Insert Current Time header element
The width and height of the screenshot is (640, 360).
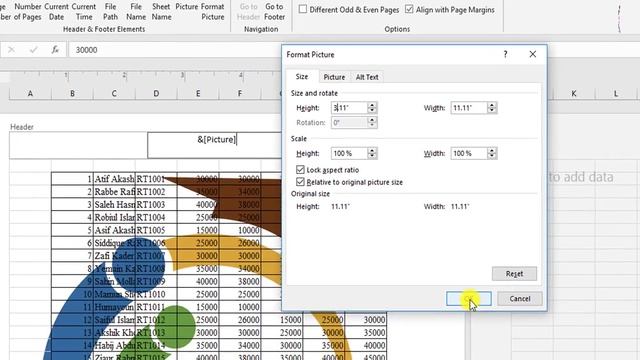(84, 12)
